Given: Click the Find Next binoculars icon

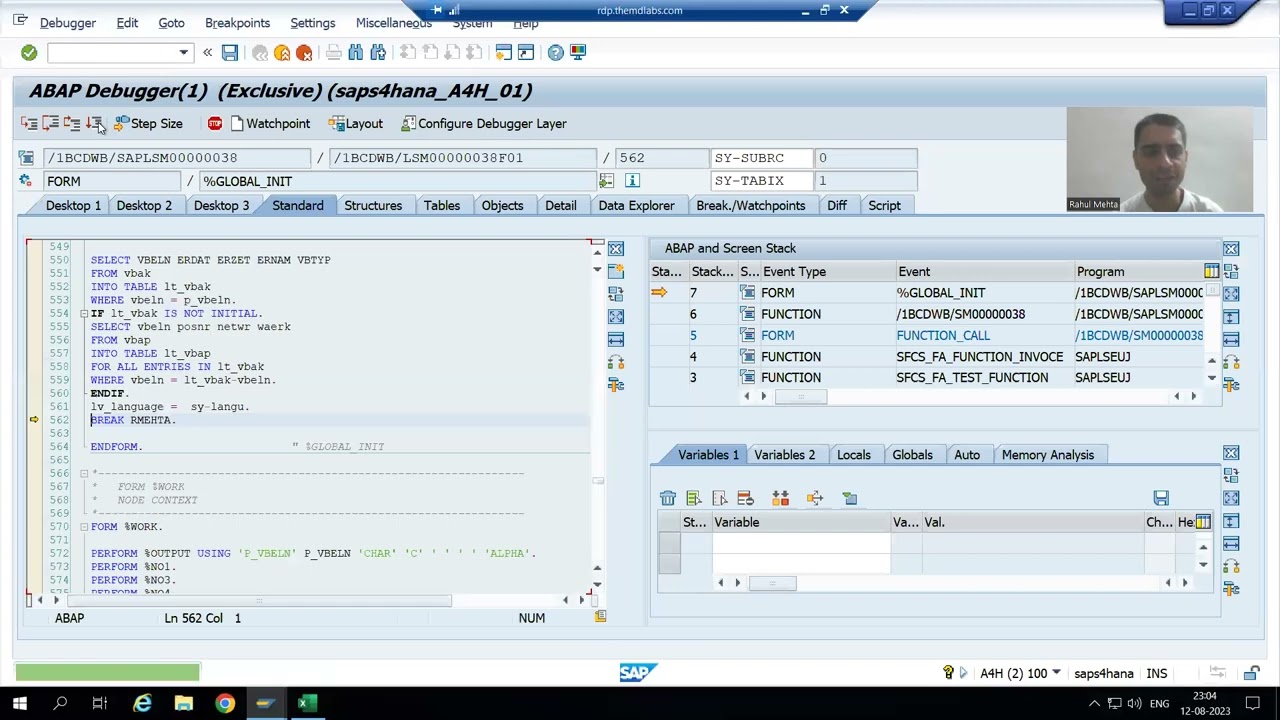Looking at the screenshot, I should (378, 52).
